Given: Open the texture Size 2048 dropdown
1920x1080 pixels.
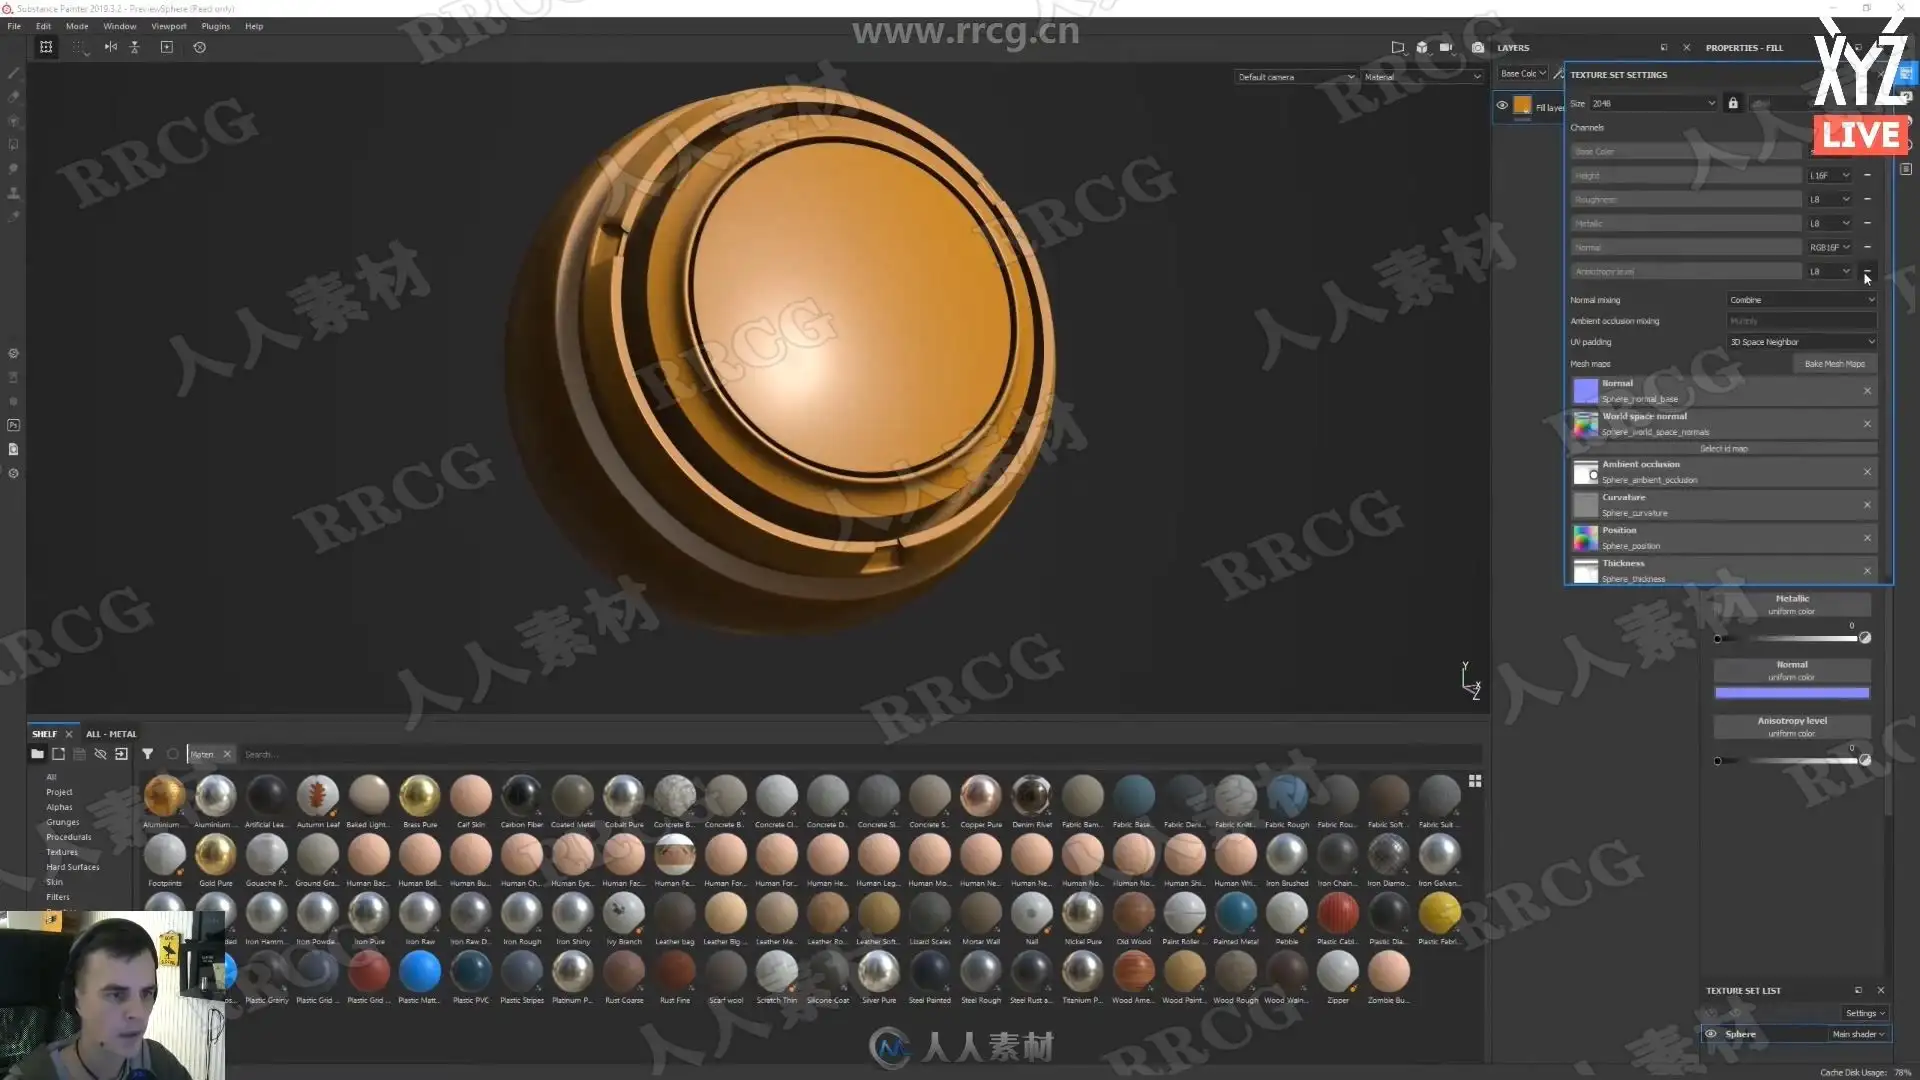Looking at the screenshot, I should pyautogui.click(x=1652, y=103).
